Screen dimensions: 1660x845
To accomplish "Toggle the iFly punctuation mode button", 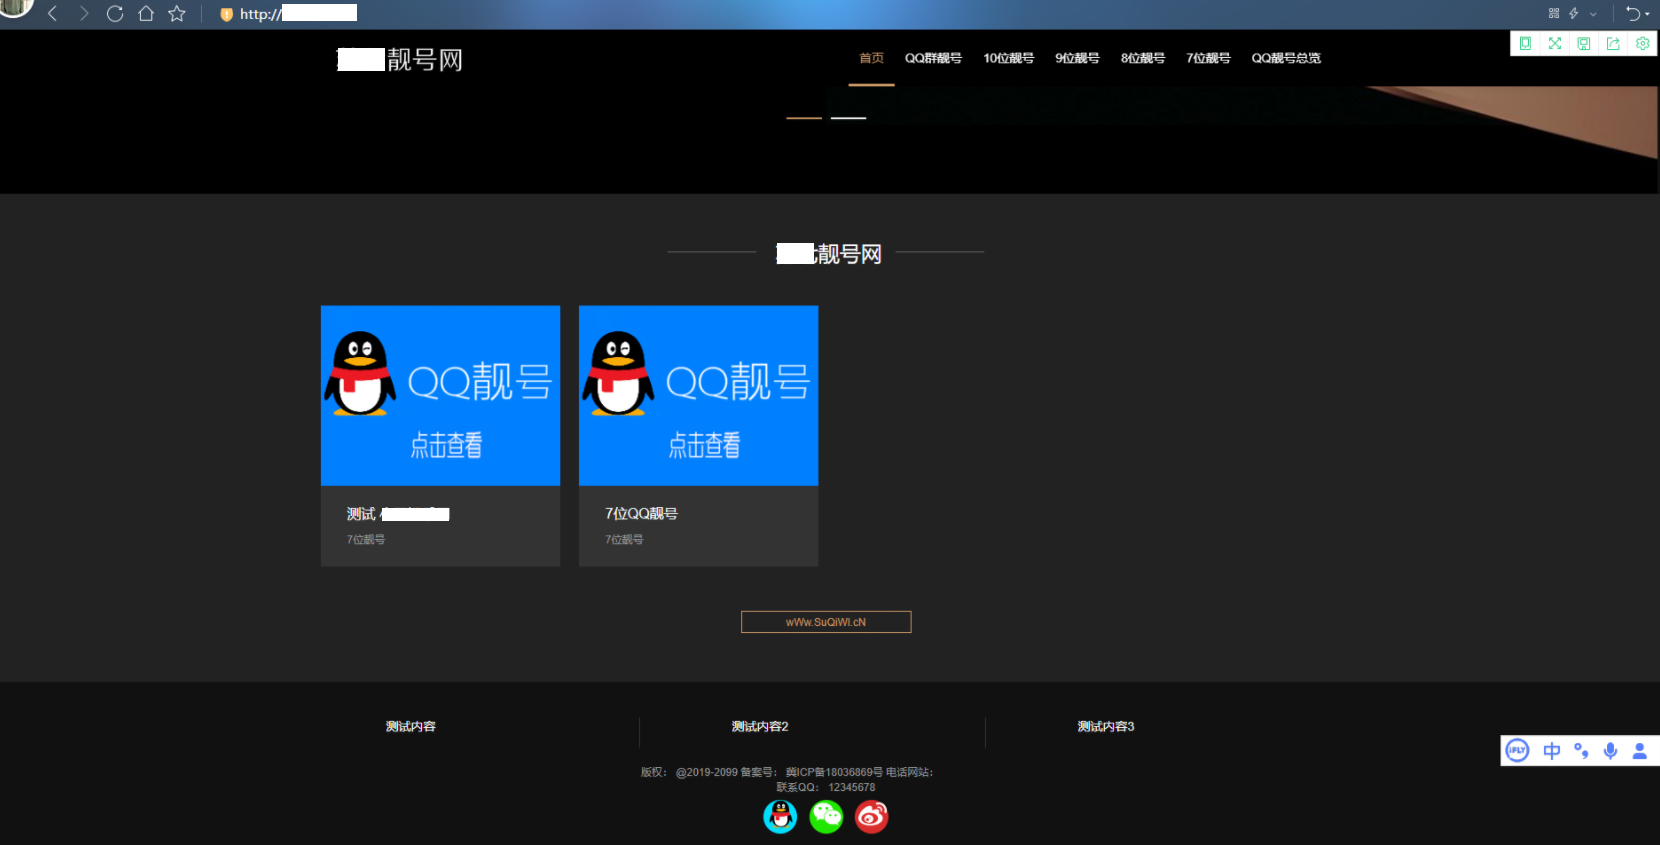I will click(x=1581, y=751).
